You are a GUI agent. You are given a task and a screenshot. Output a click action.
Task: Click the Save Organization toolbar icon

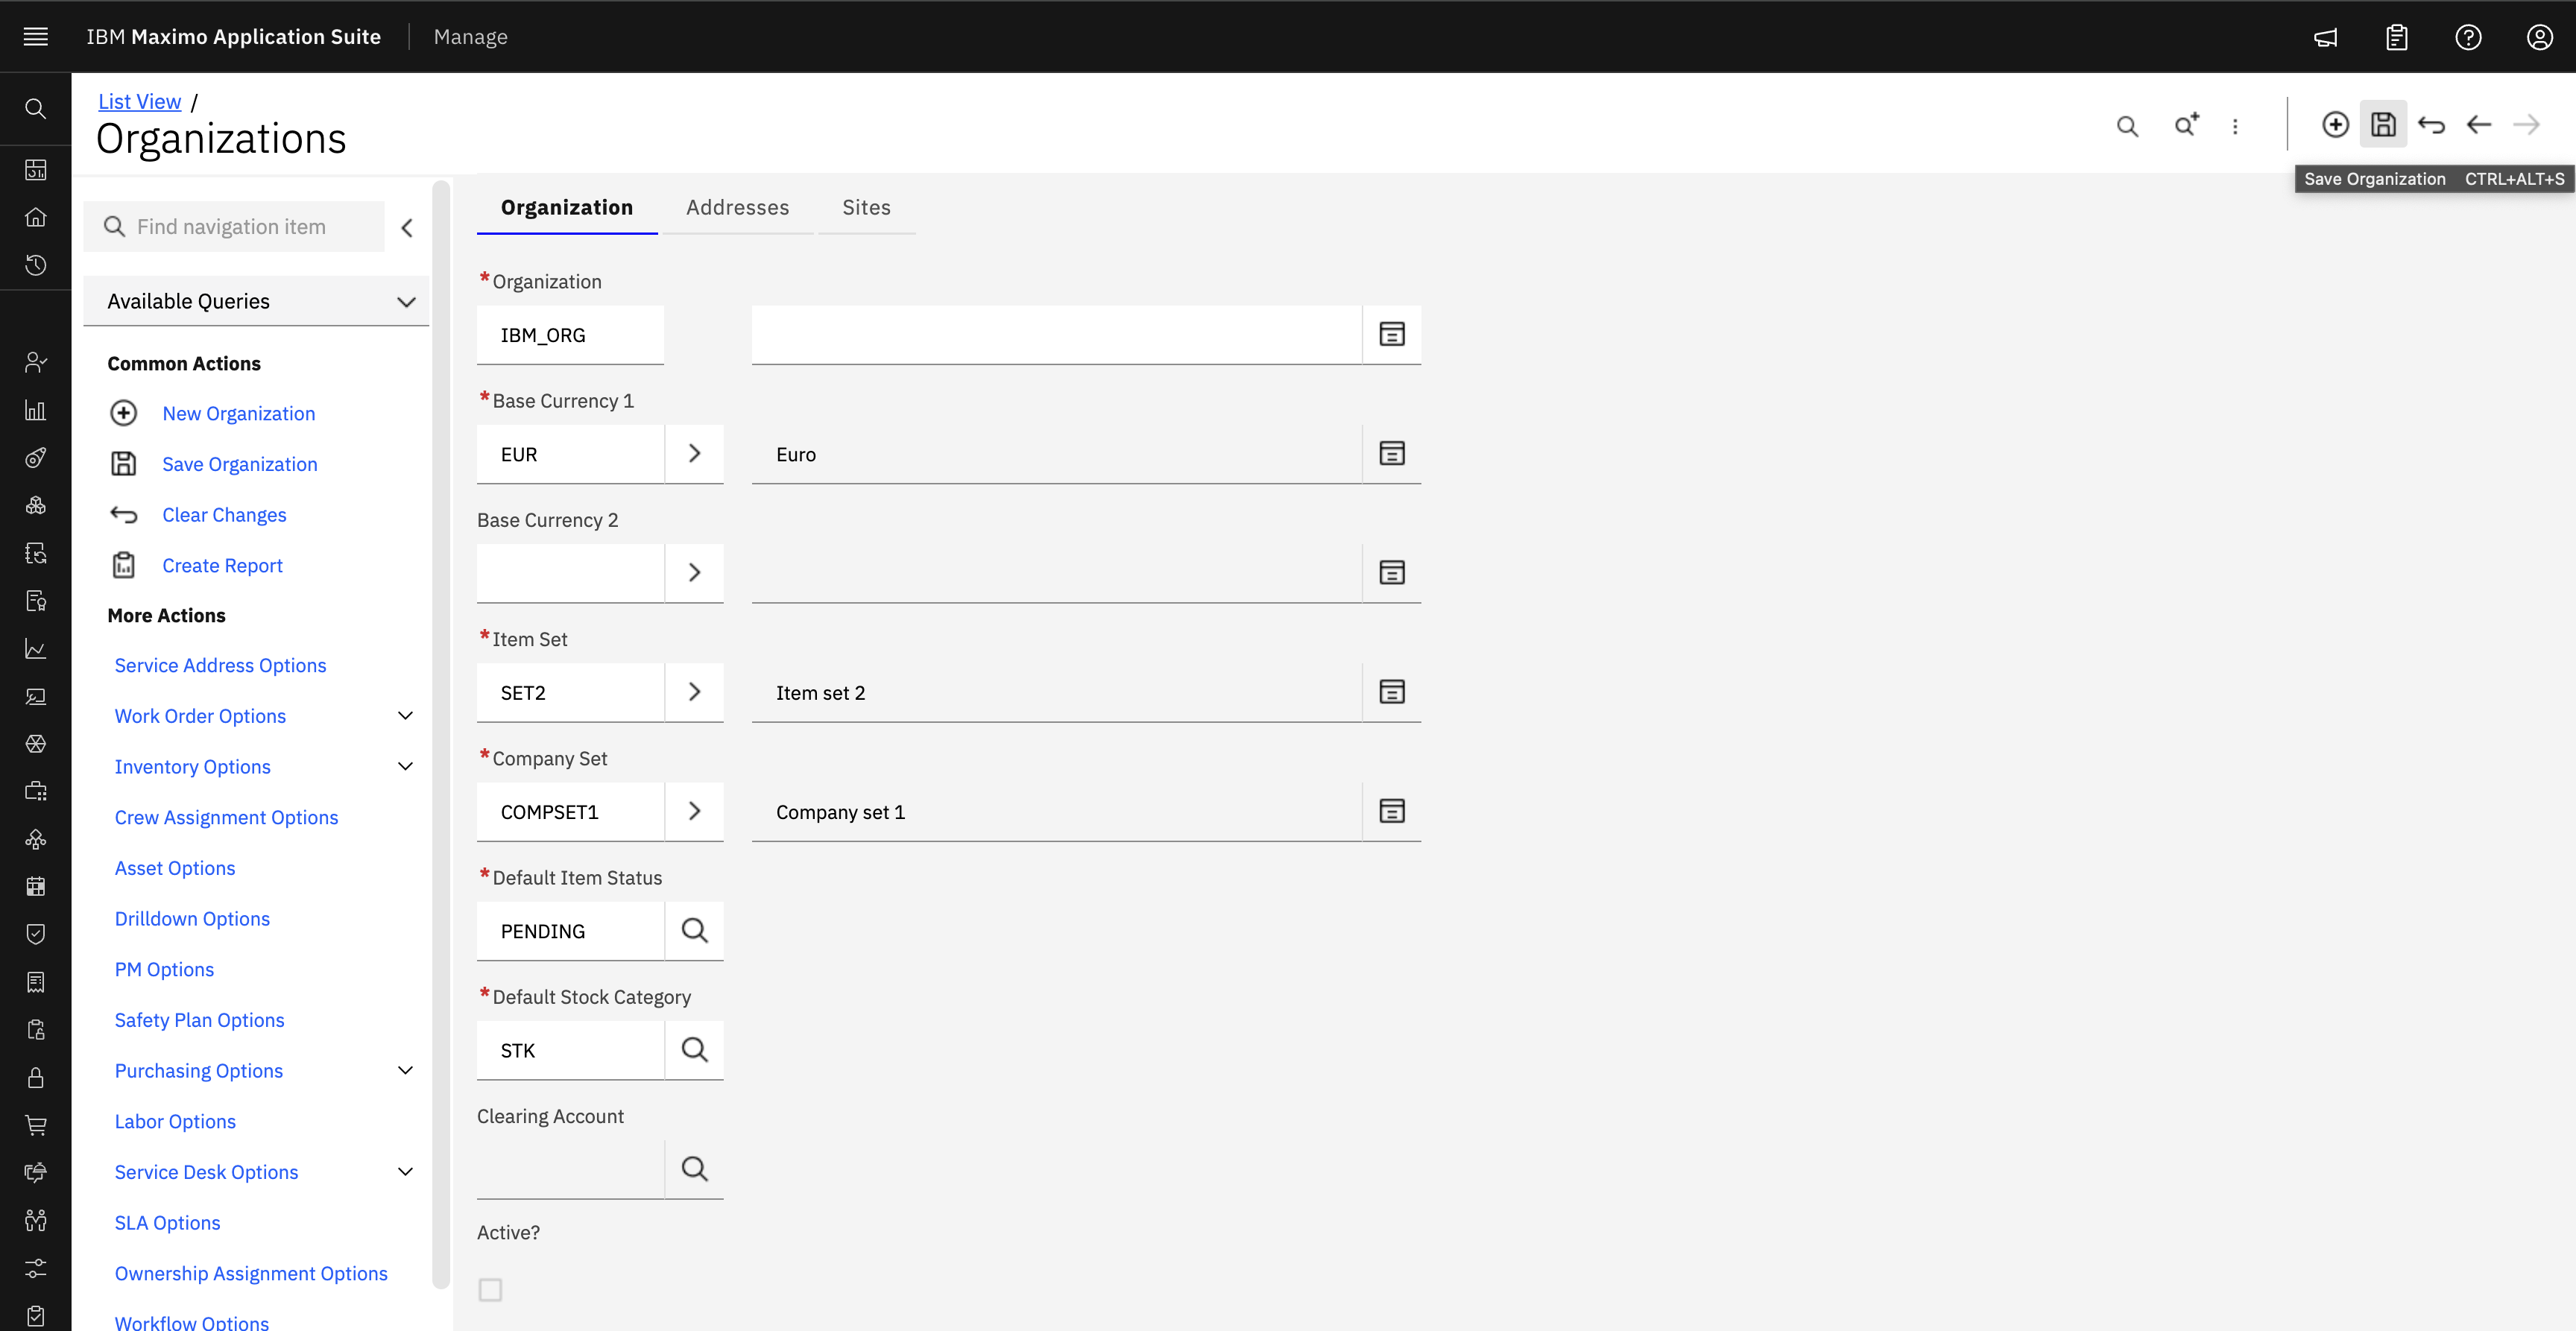click(2383, 124)
